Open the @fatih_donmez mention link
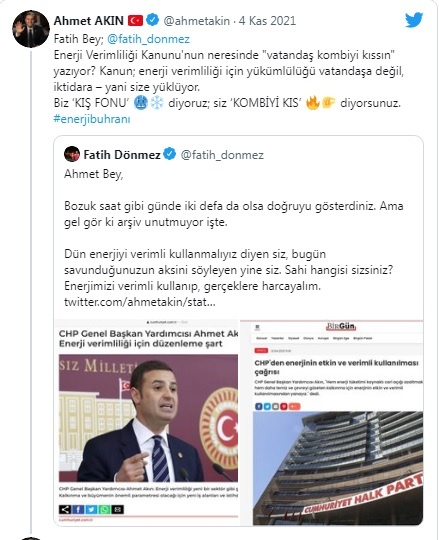The height and width of the screenshot is (540, 439). (148, 39)
